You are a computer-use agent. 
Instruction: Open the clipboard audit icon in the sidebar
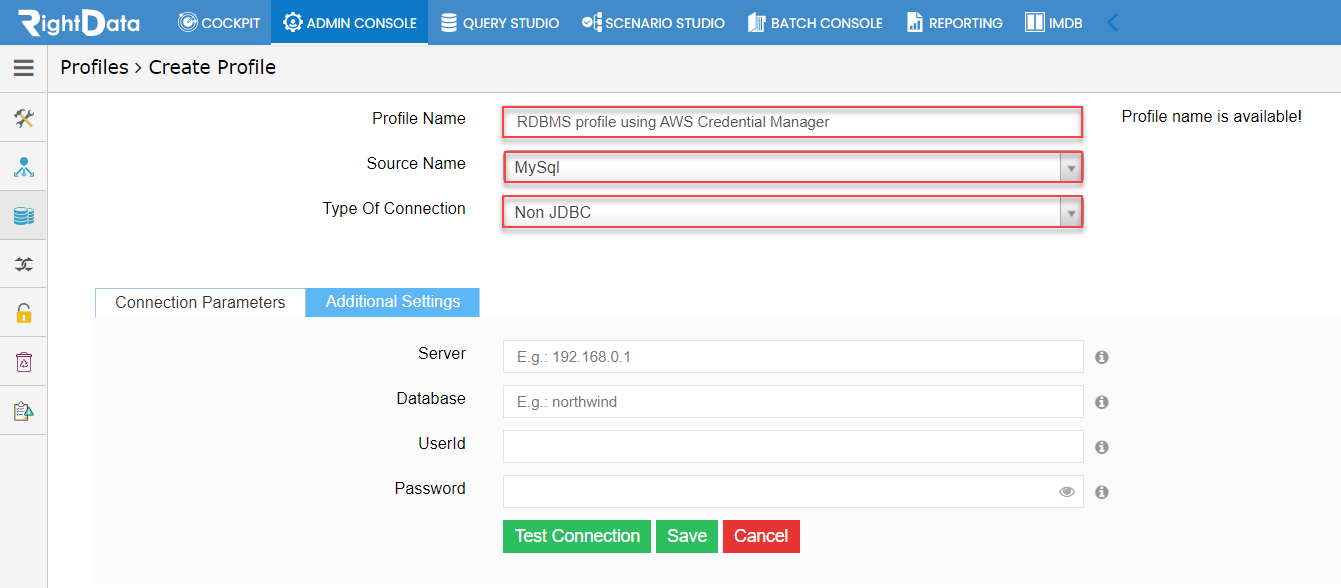[23, 409]
